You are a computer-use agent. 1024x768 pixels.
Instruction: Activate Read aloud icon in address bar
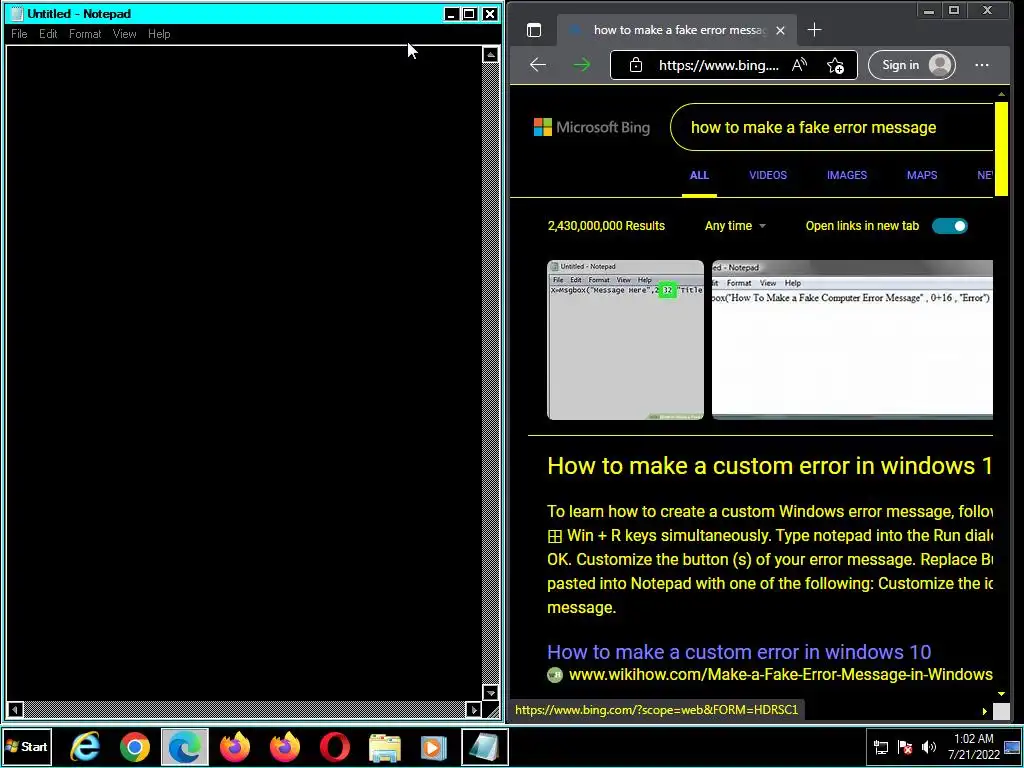coord(799,65)
